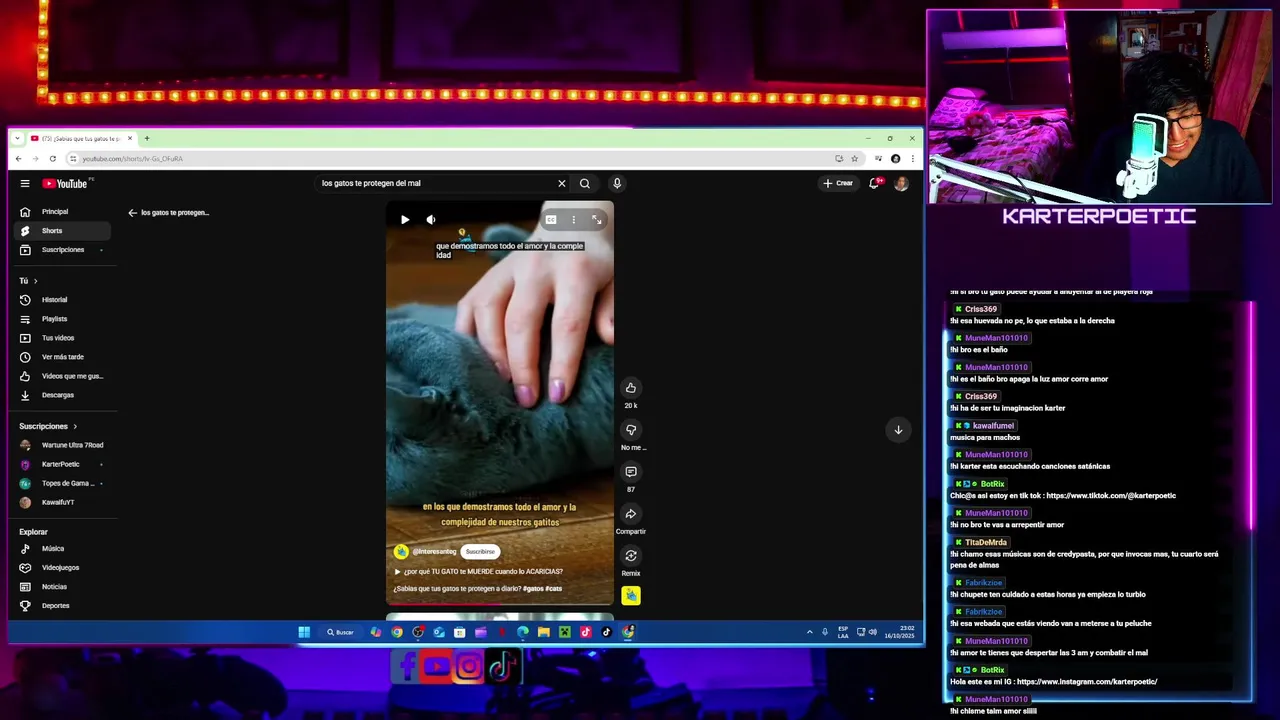Clear the search box with the X

pyautogui.click(x=562, y=183)
